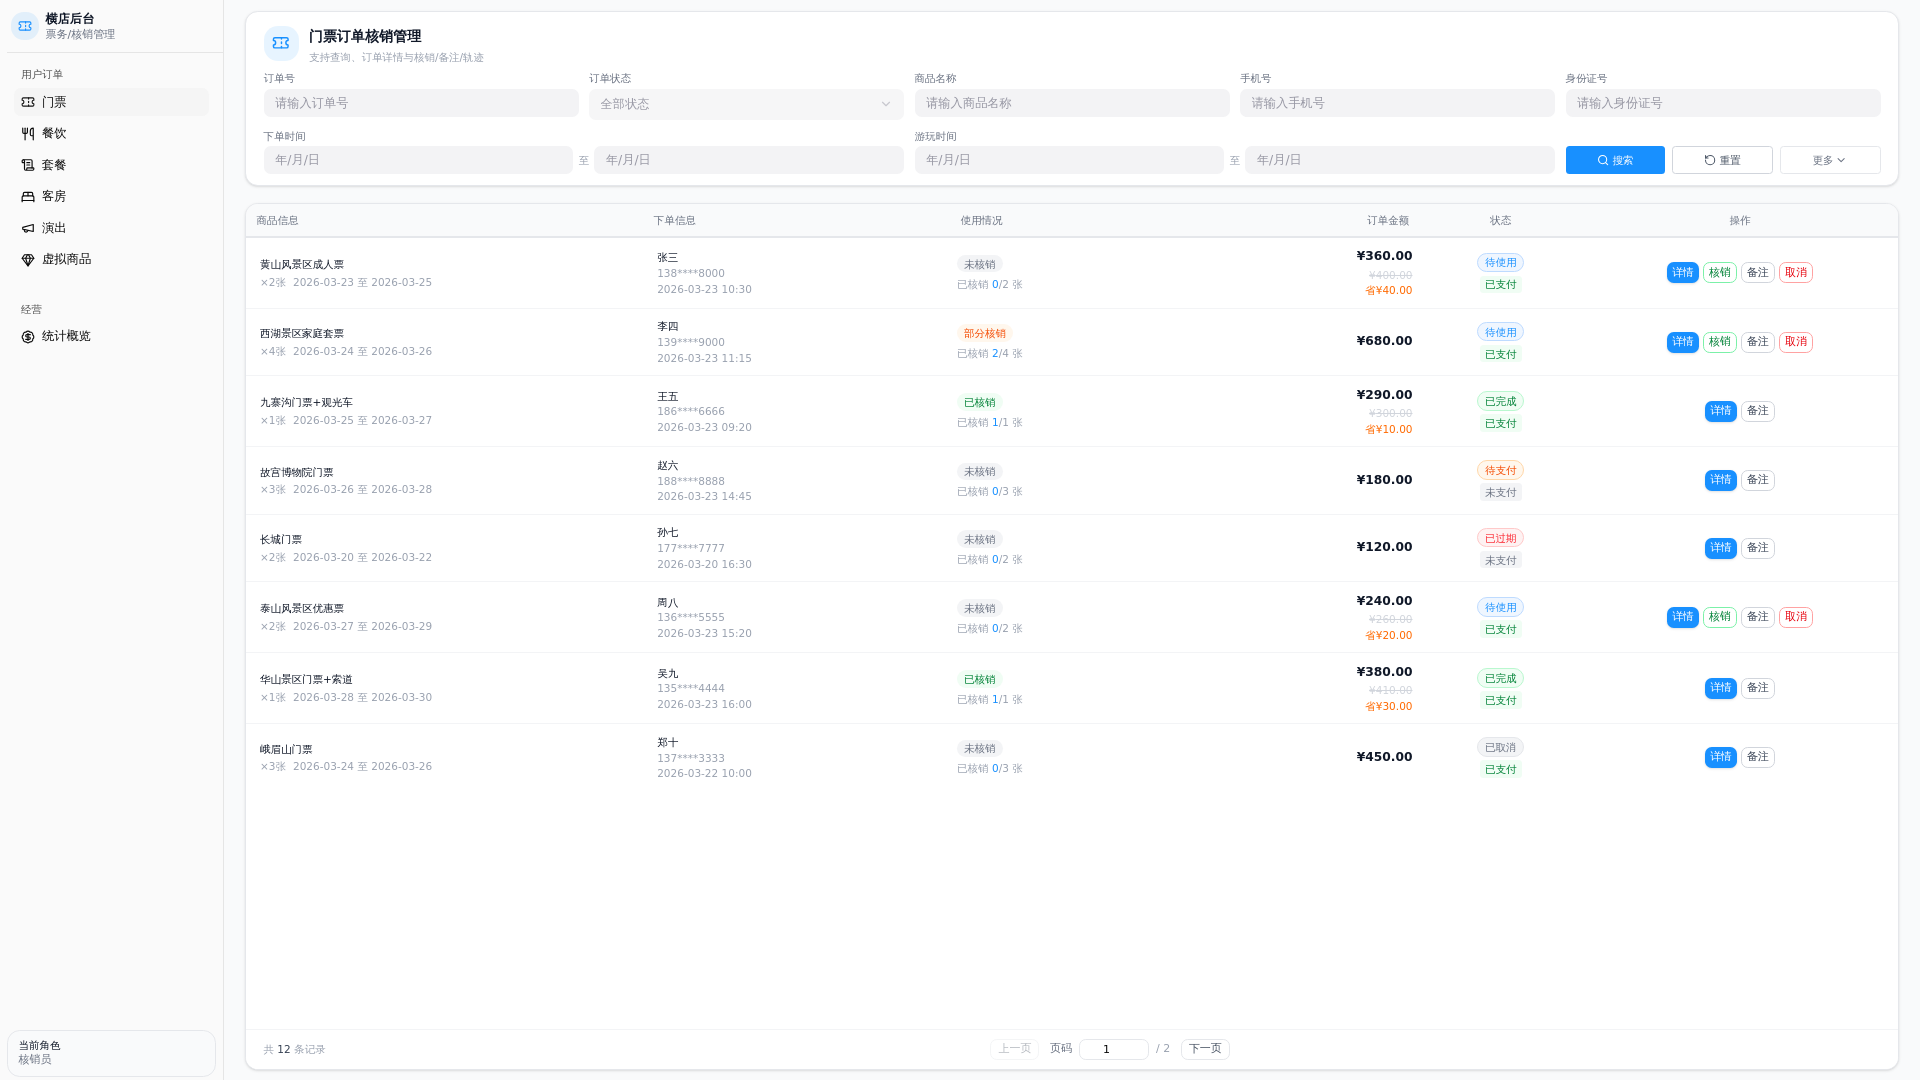Click the 订单金额 column header
The image size is (1920, 1080).
pos(1388,221)
